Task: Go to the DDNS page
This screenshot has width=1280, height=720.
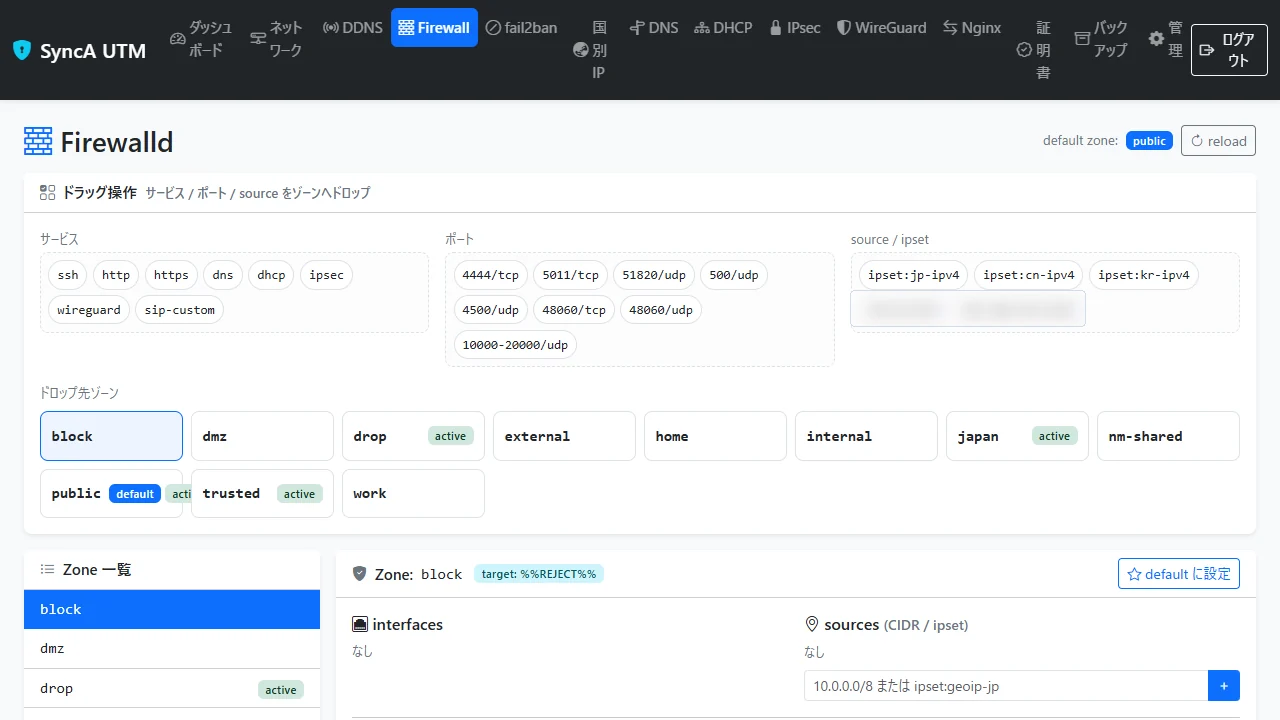Action: point(352,28)
